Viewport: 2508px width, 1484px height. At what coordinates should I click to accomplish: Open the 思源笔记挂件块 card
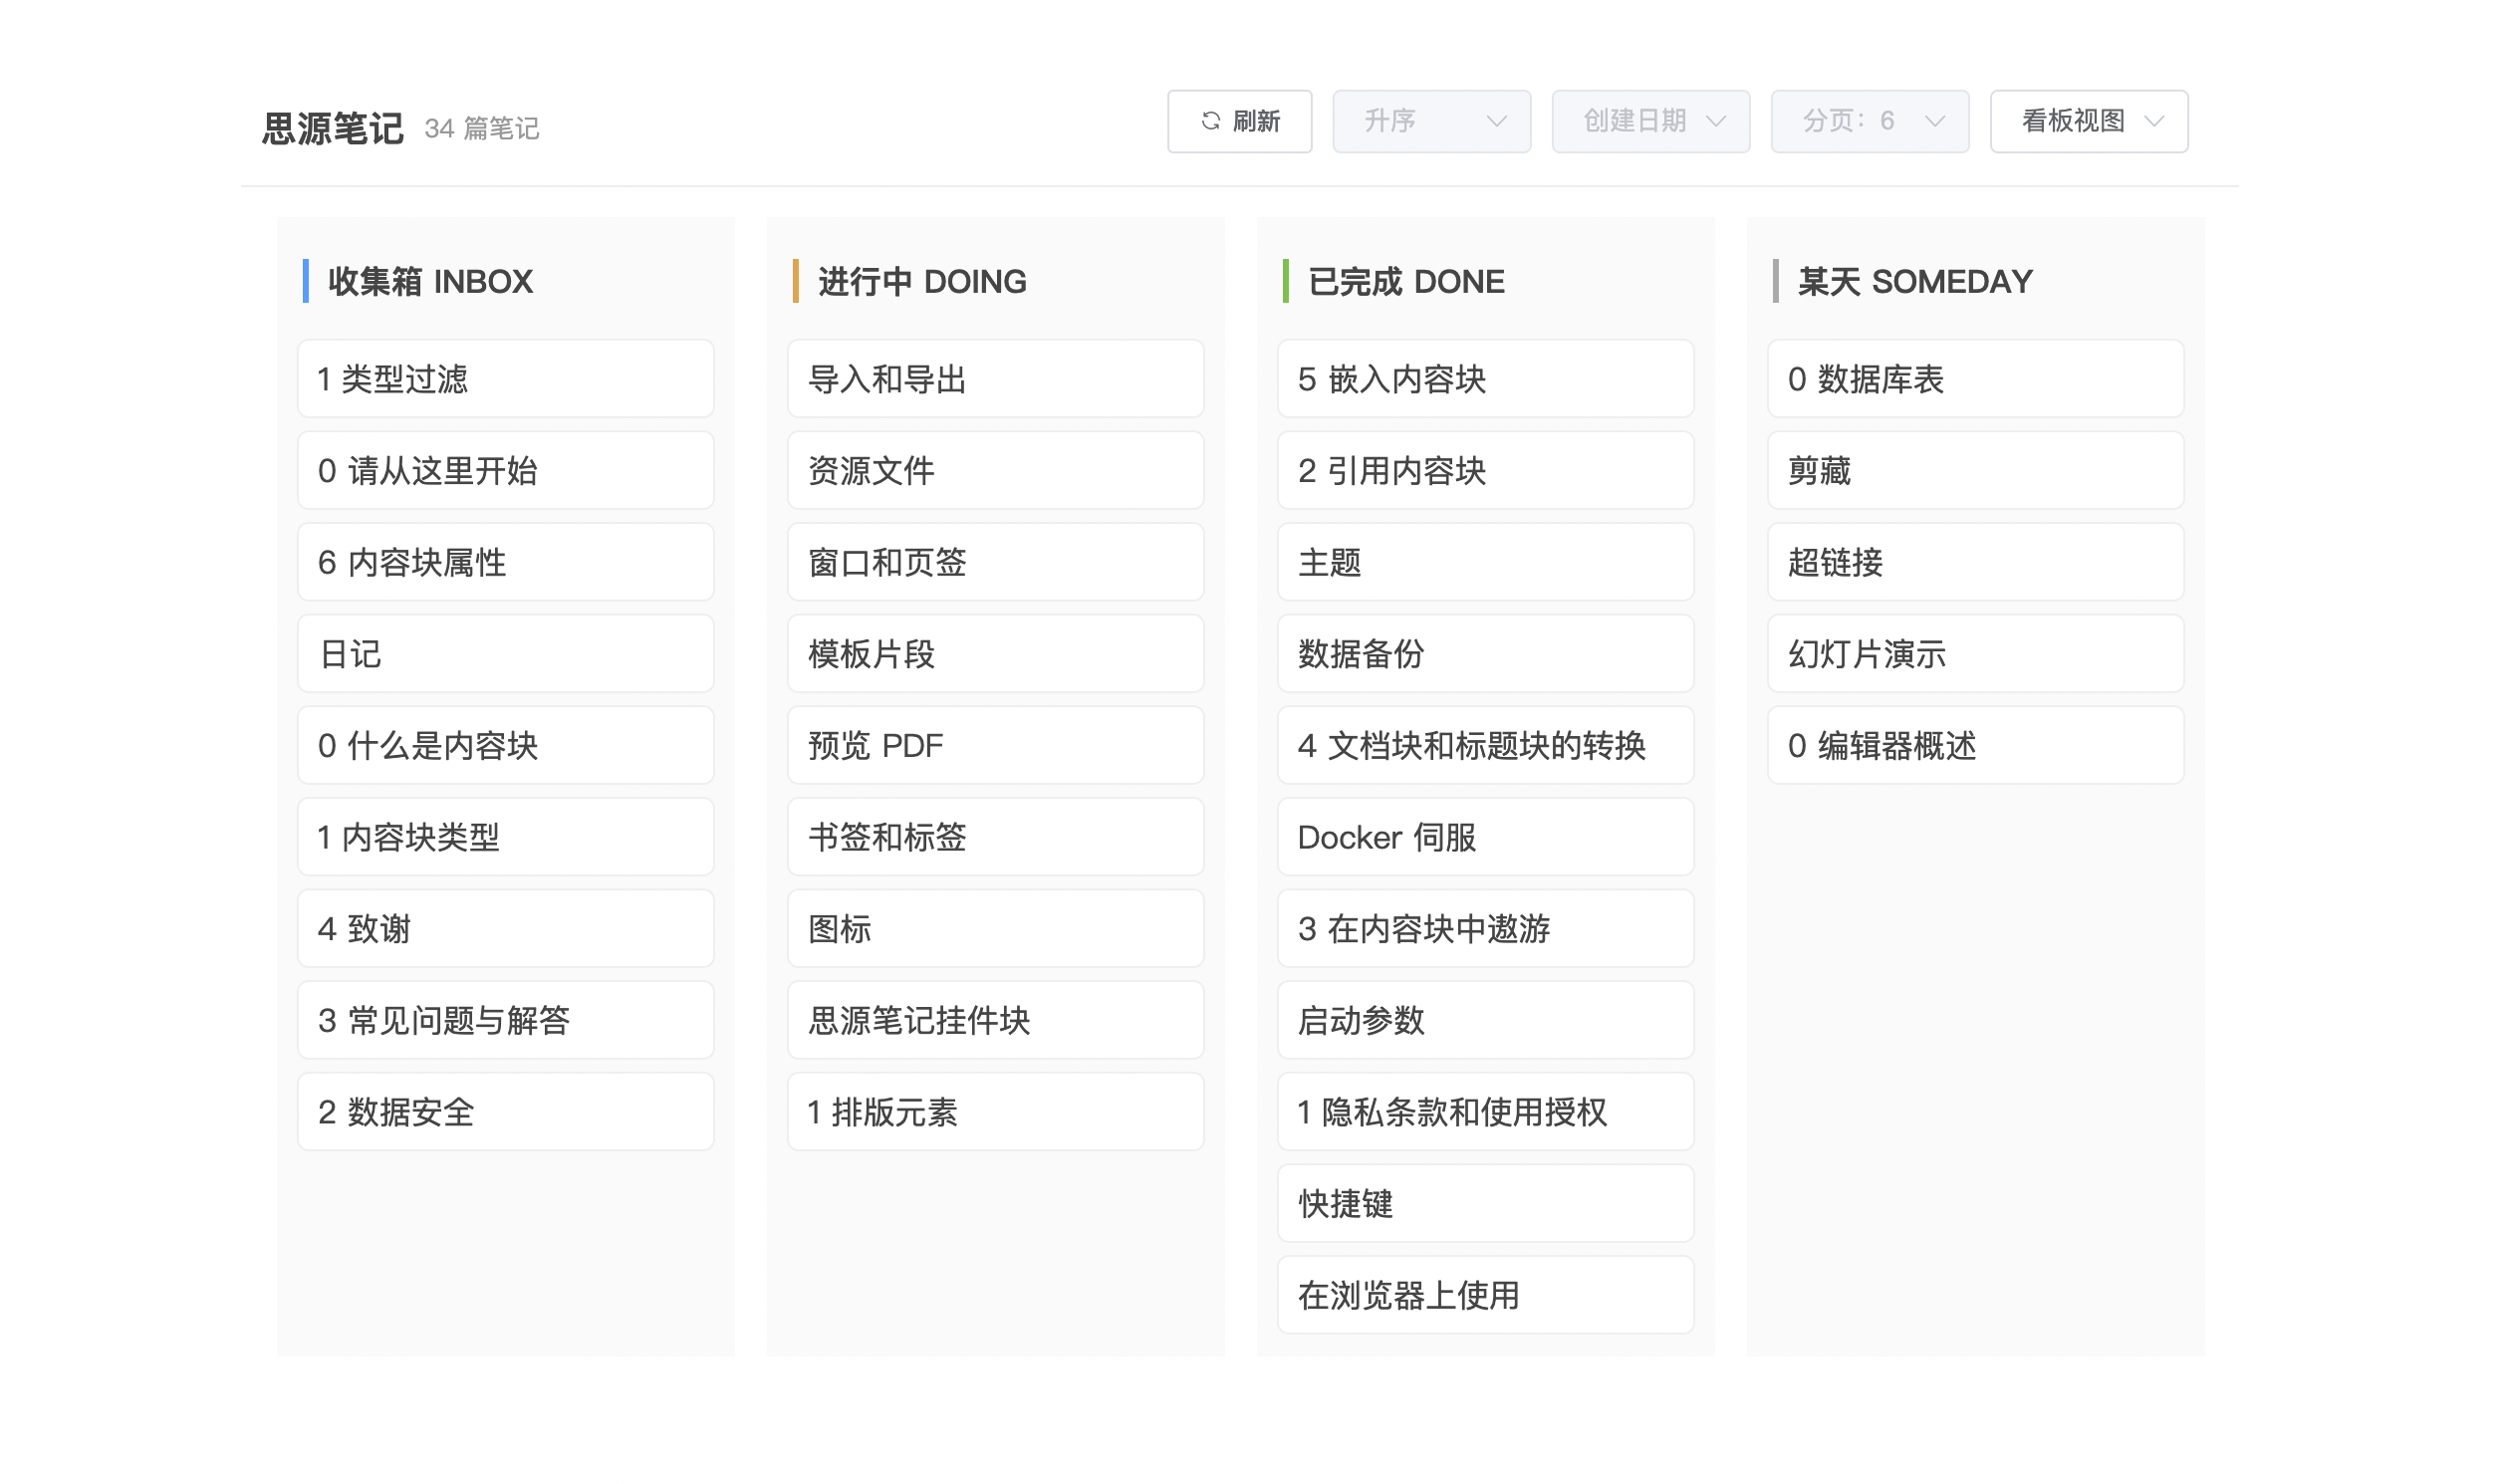995,1021
